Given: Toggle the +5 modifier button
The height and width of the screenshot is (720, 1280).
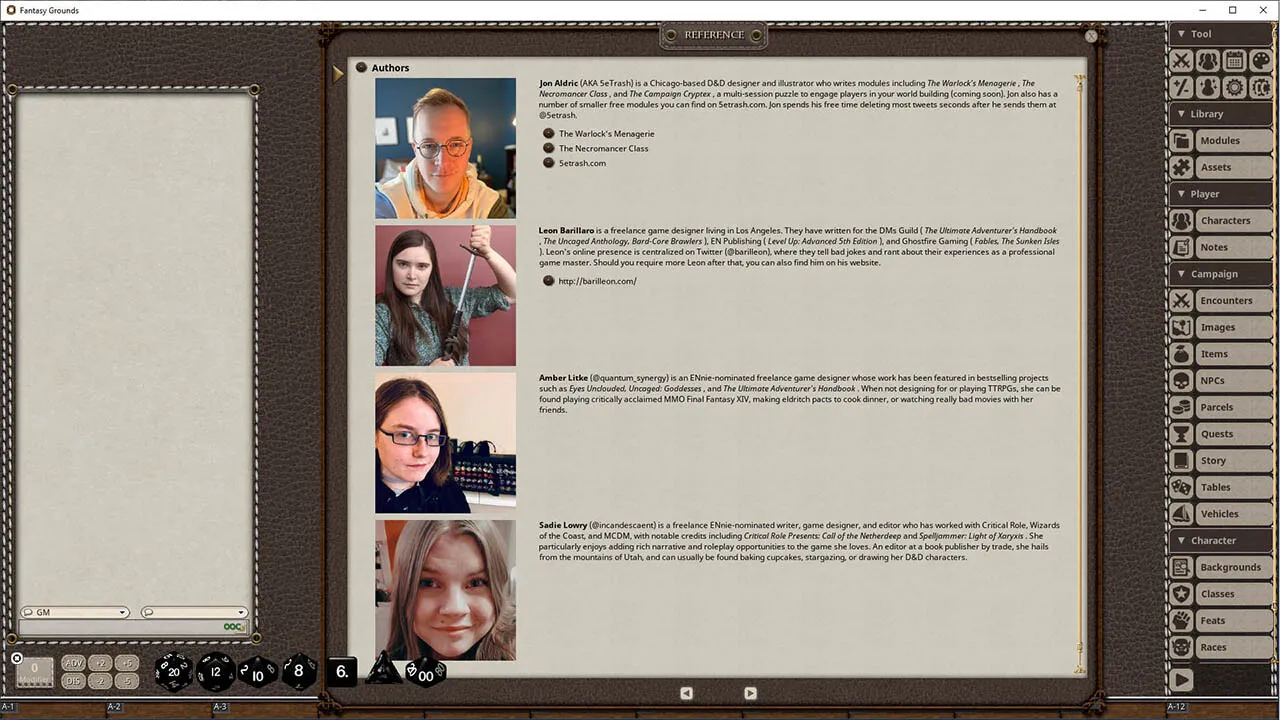Looking at the screenshot, I should (126, 663).
